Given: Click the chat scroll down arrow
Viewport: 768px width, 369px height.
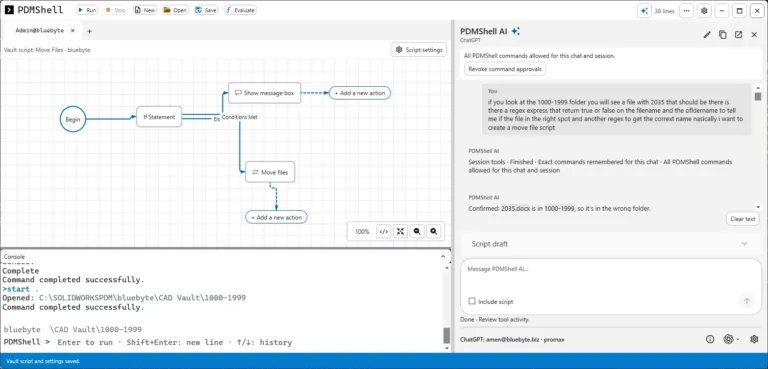Looking at the screenshot, I should click(758, 208).
